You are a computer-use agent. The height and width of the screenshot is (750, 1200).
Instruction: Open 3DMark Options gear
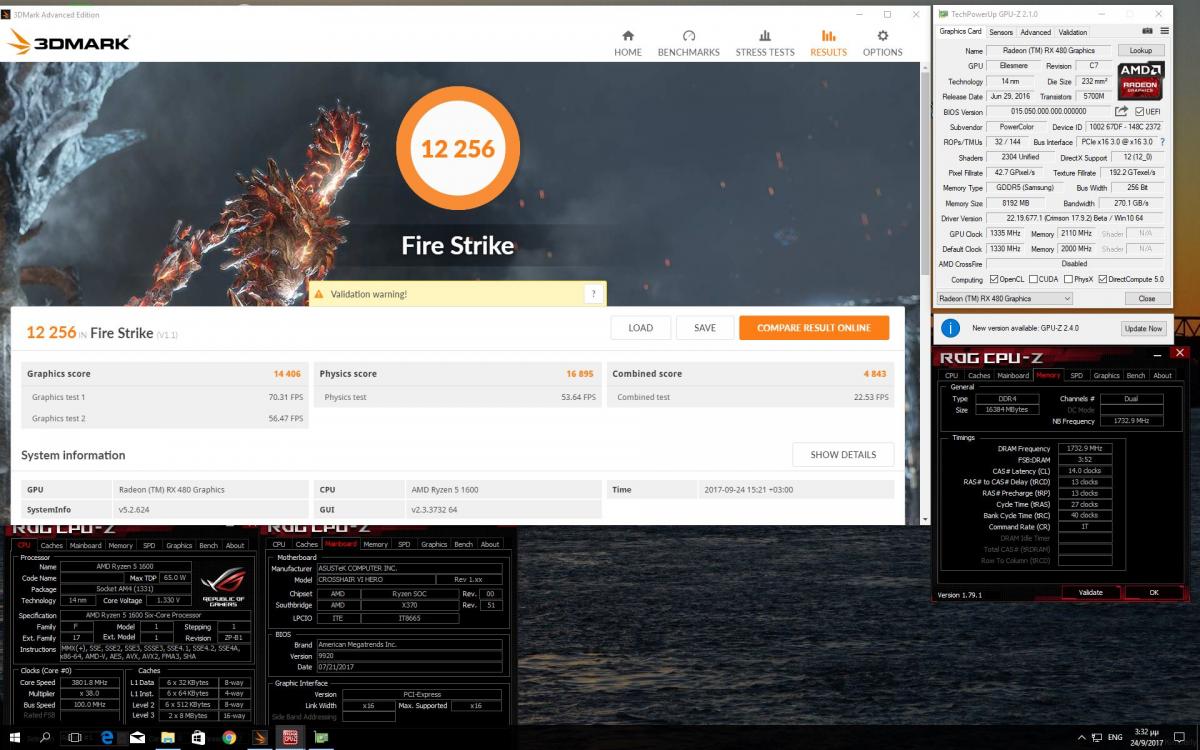[882, 43]
